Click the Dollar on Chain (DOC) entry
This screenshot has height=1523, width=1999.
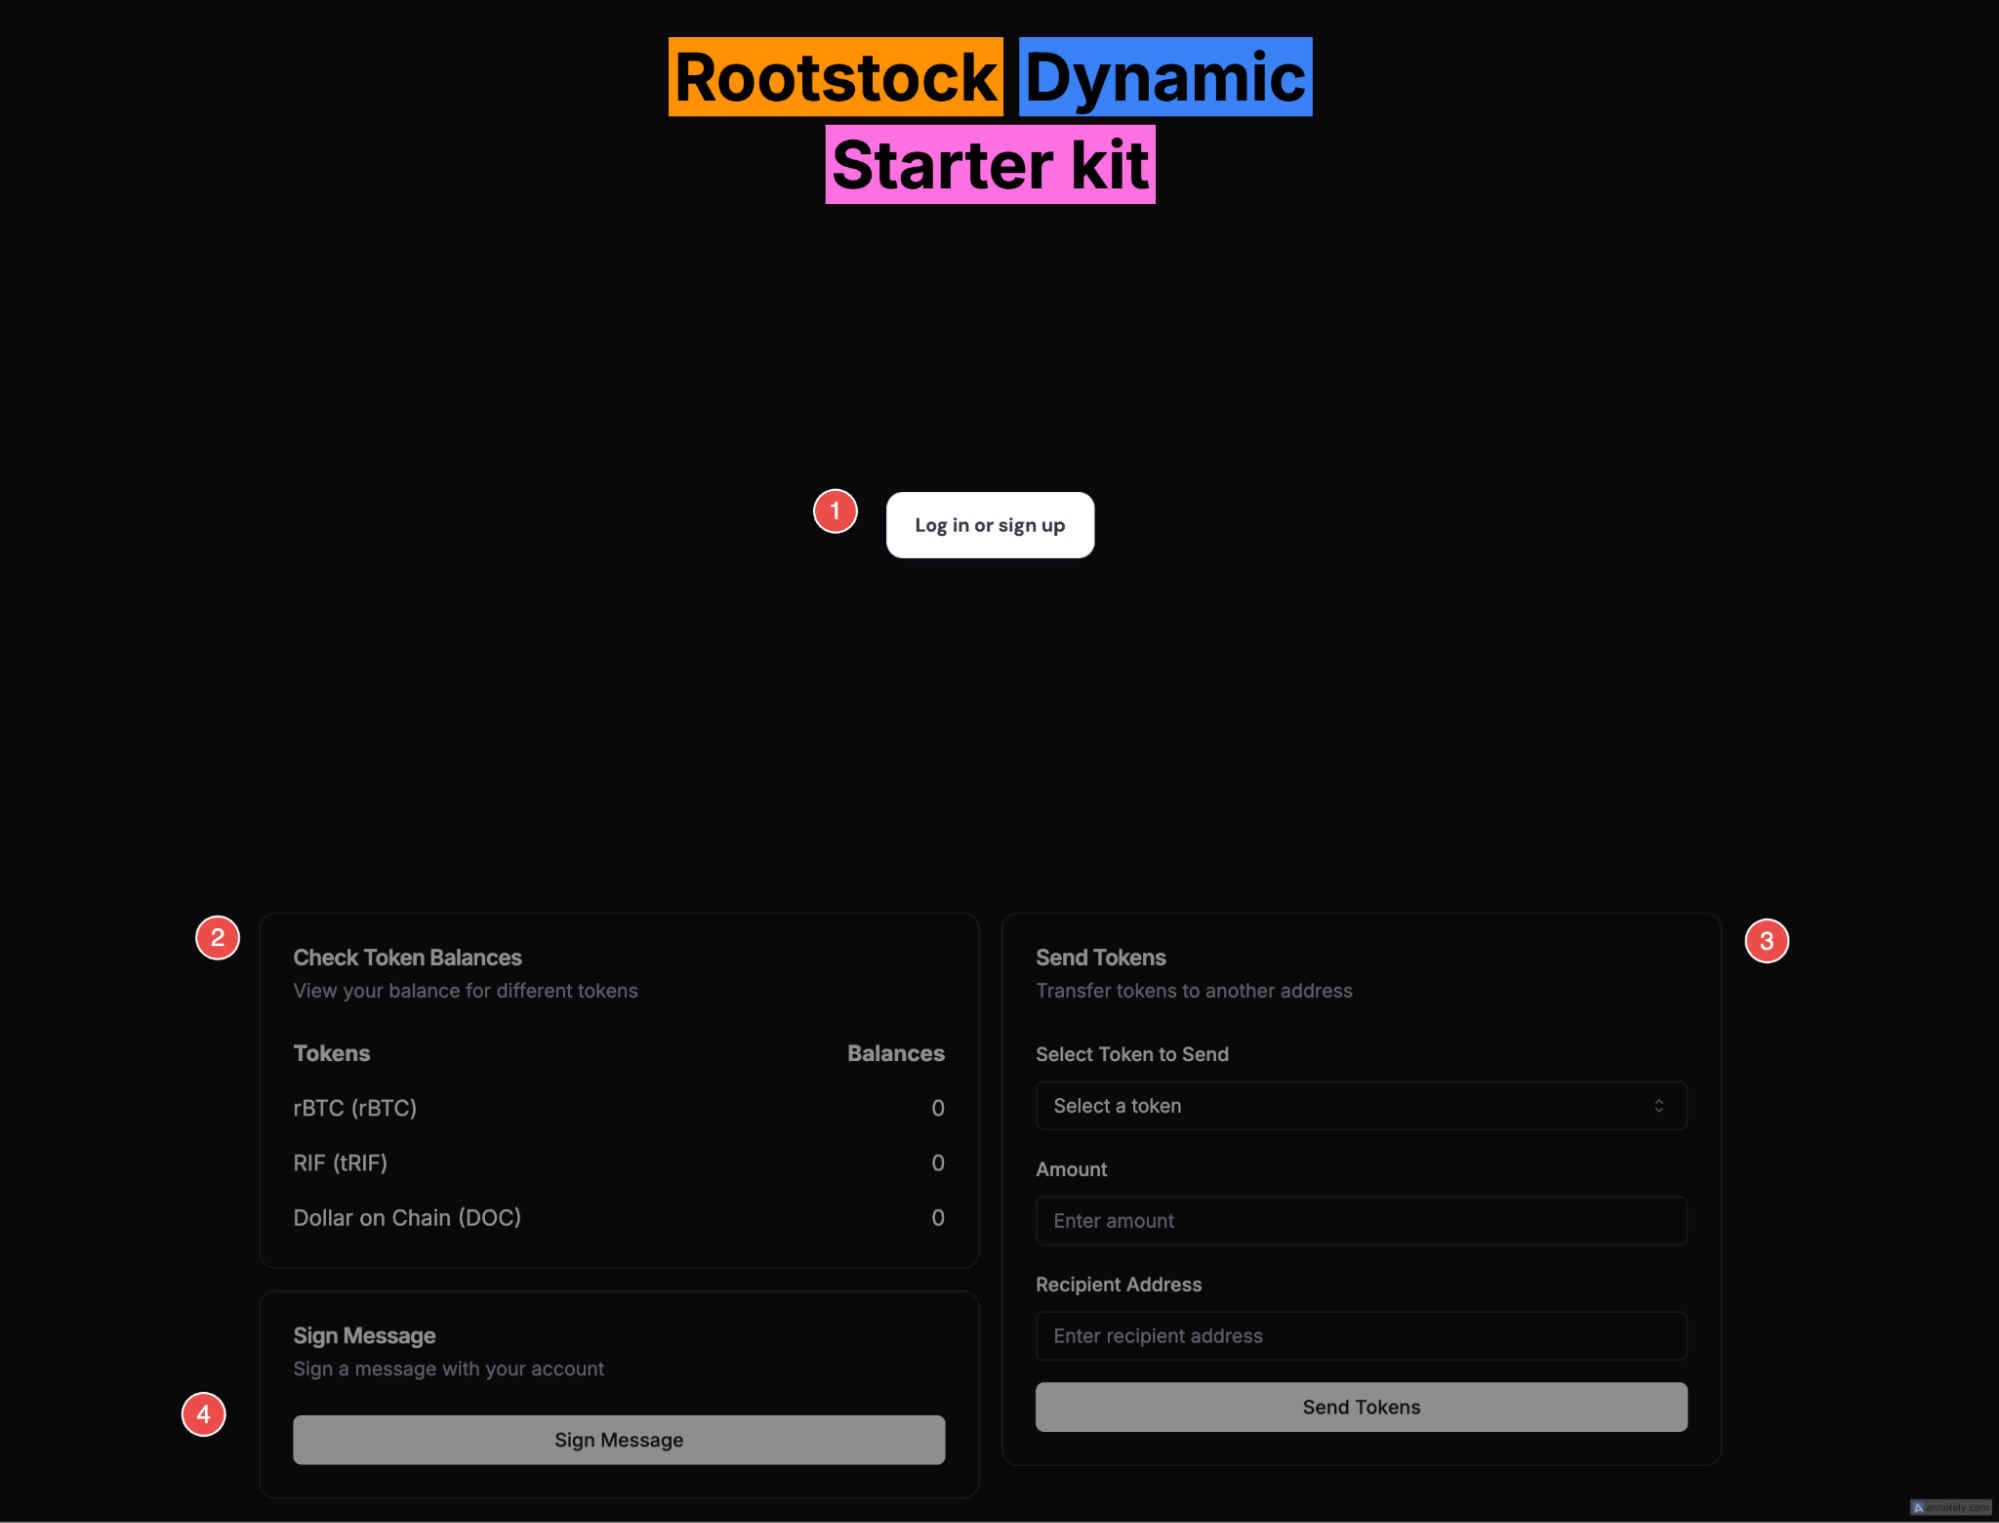pyautogui.click(x=407, y=1217)
